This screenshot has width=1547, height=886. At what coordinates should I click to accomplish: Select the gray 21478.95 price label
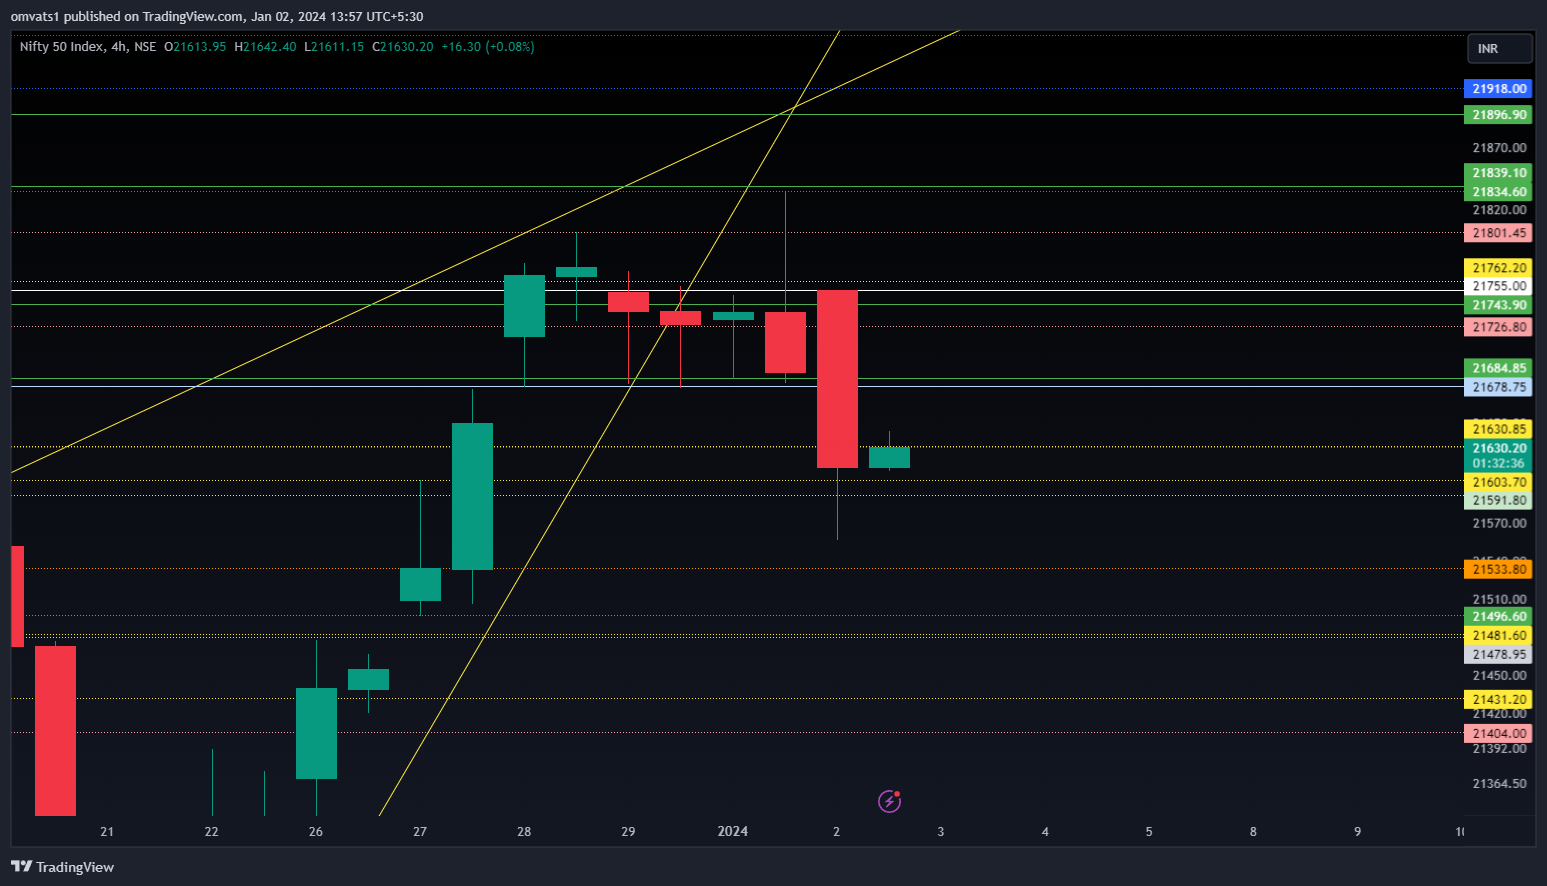1498,655
